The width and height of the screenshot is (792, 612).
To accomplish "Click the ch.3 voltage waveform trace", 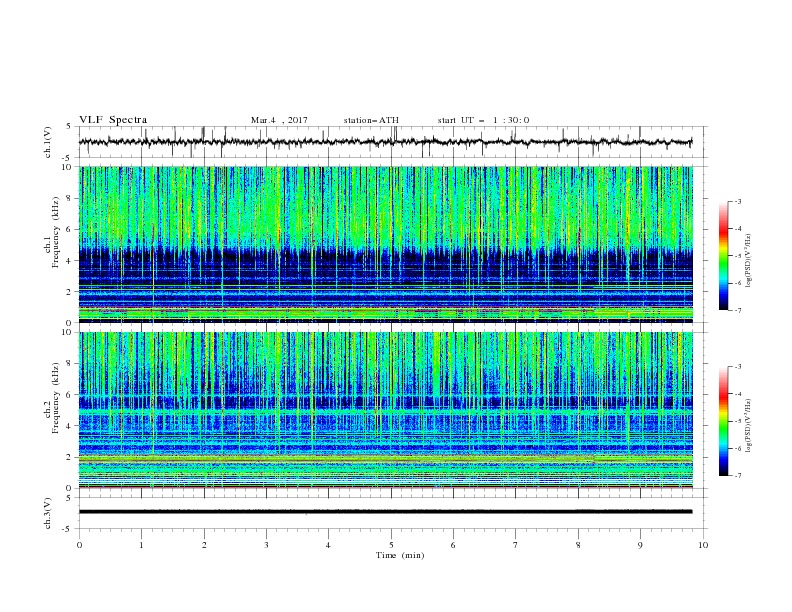I will [385, 512].
